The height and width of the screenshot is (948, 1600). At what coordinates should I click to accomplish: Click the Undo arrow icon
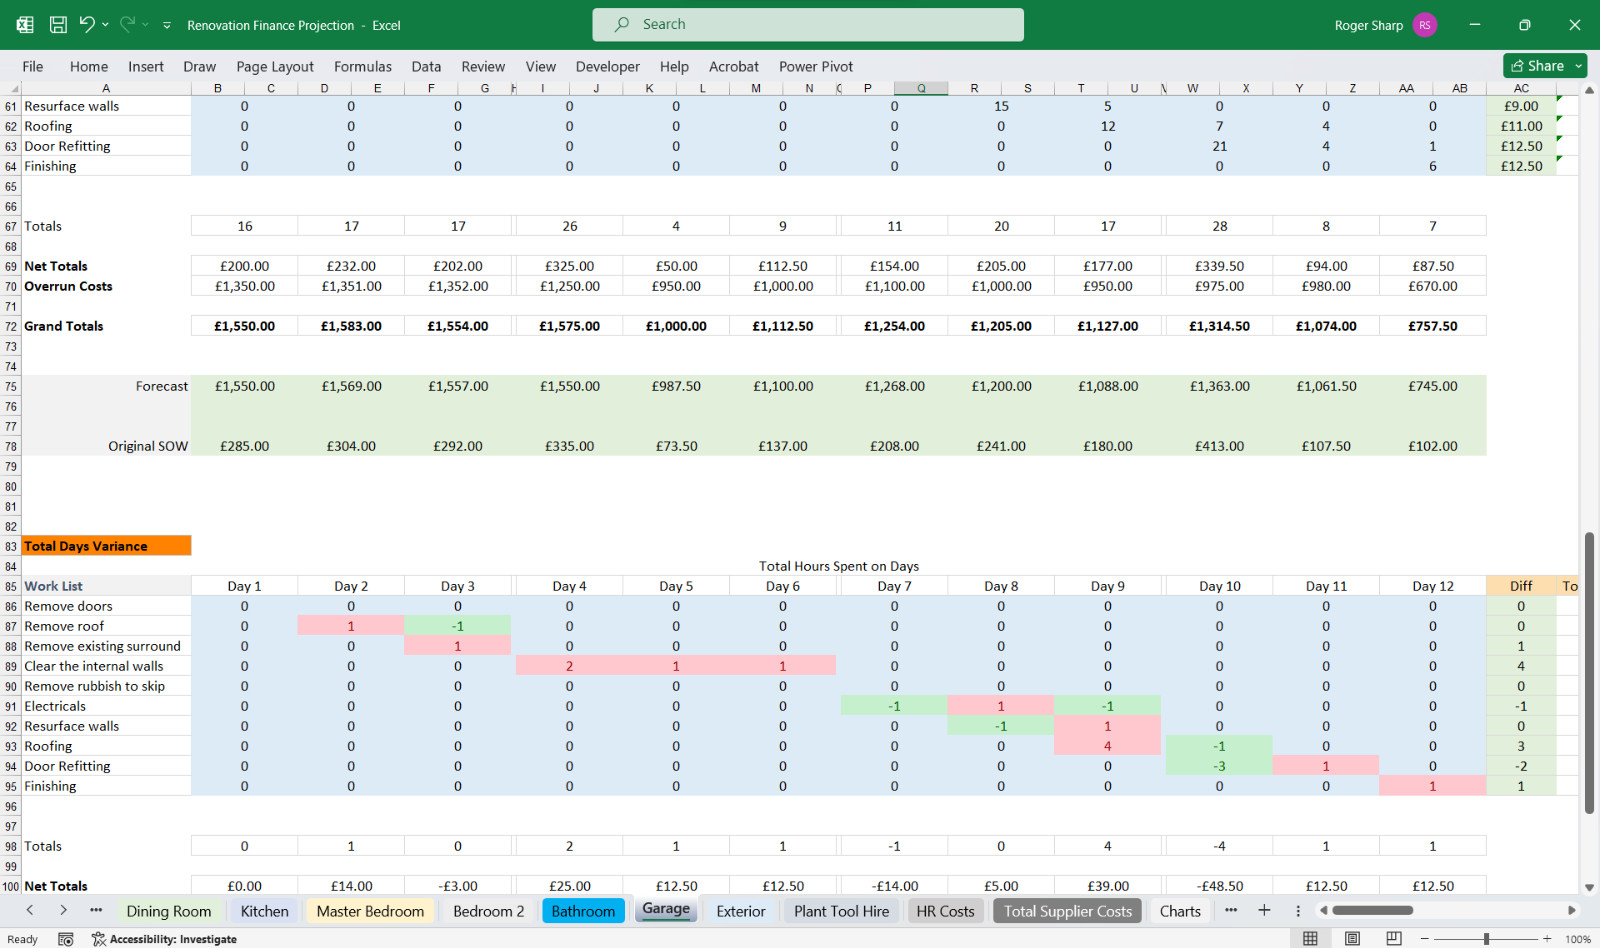tap(87, 24)
